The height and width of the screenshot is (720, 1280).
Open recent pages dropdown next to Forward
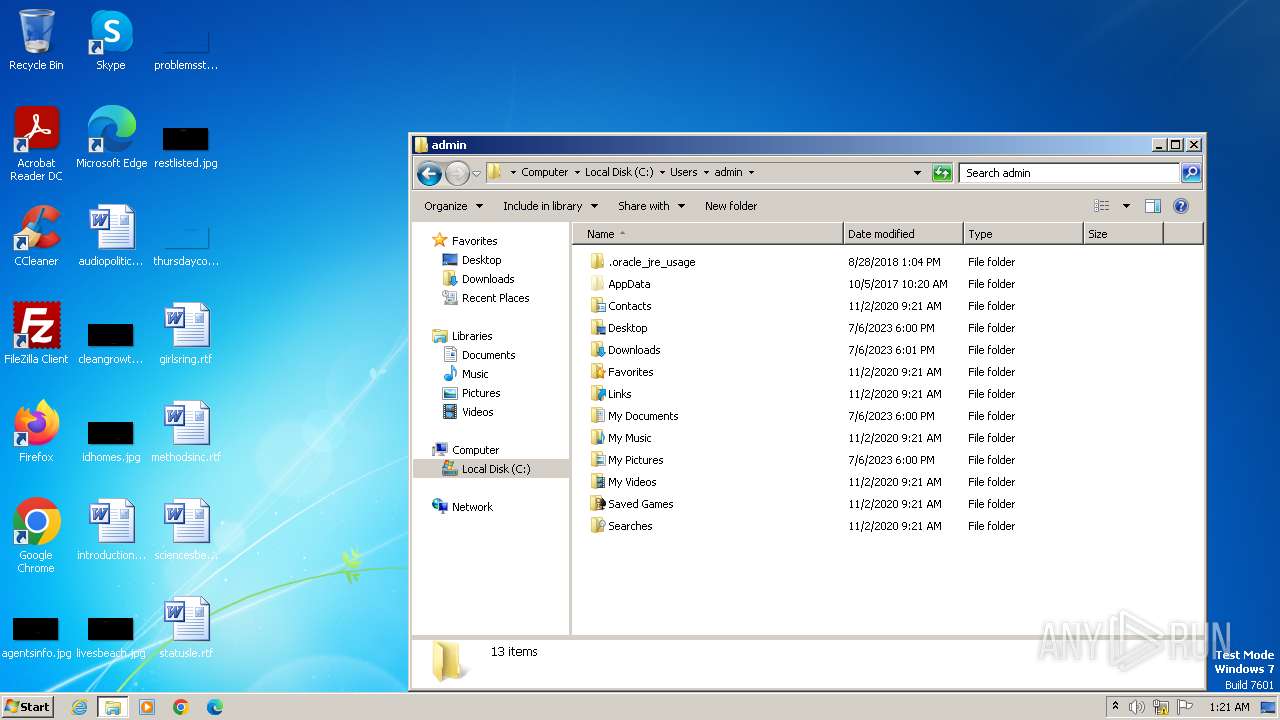click(476, 173)
